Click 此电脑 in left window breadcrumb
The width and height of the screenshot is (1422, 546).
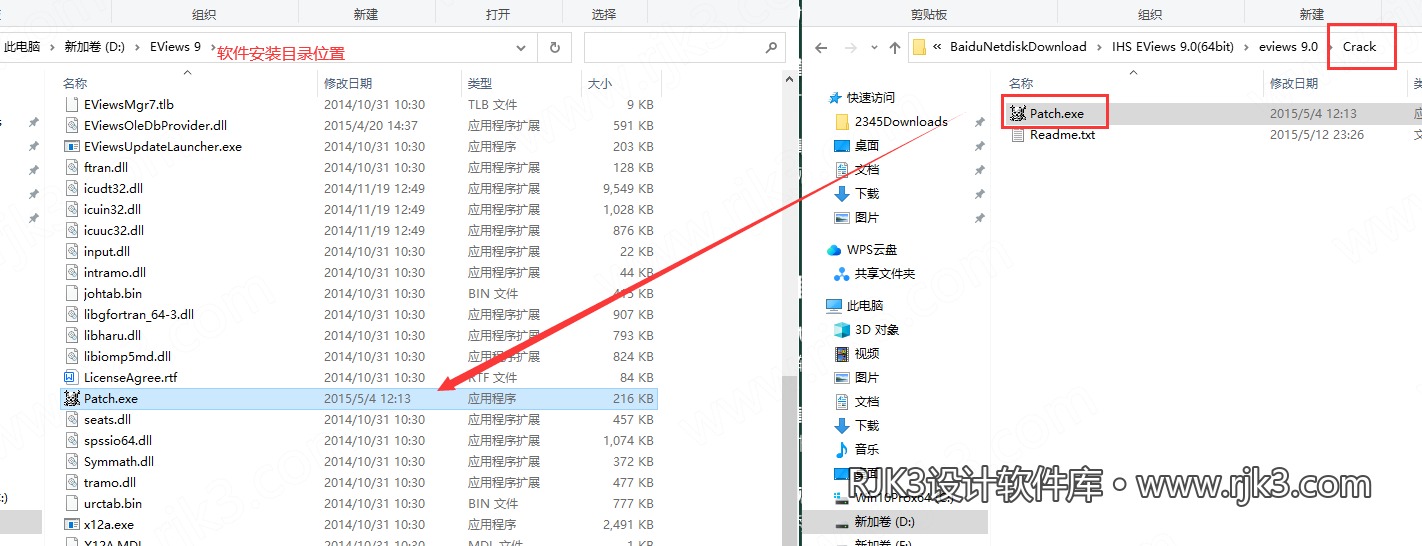23,47
